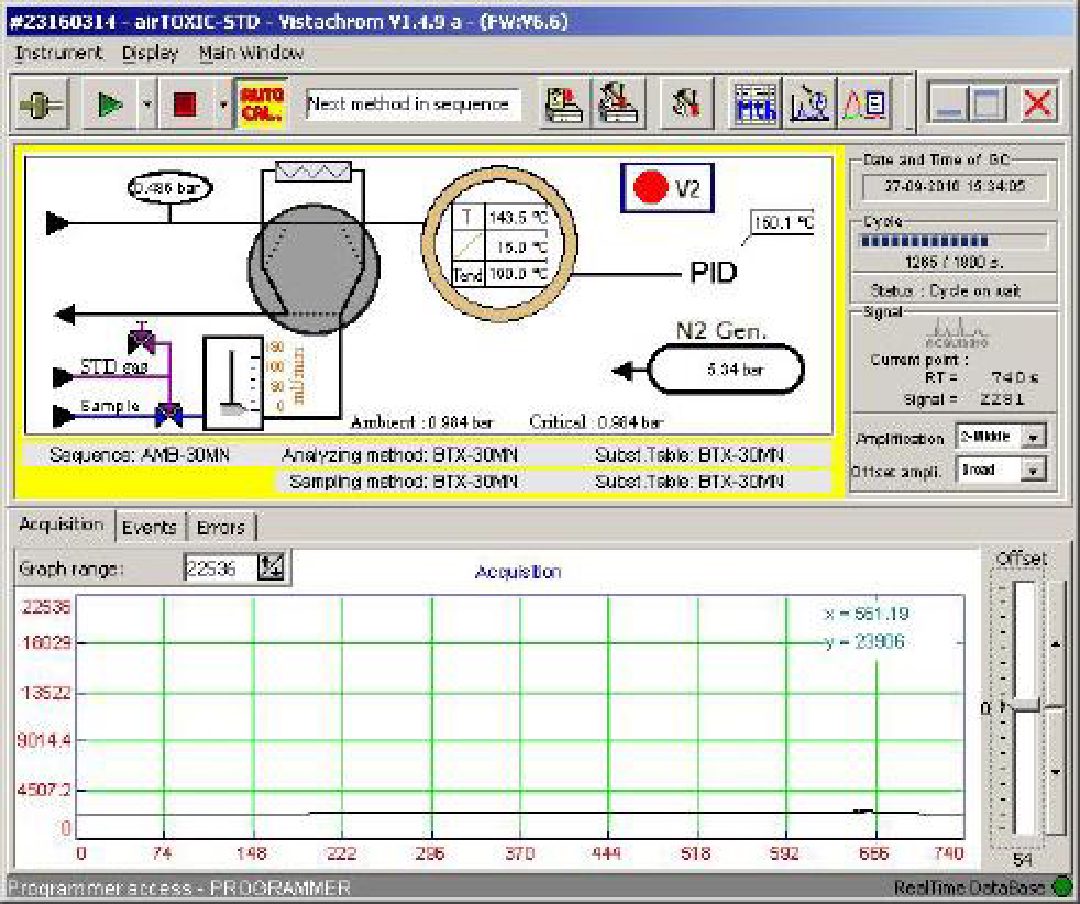Image resolution: width=1080 pixels, height=904 pixels.
Task: Click the chromatogram viewer toolbar icon
Action: [809, 104]
